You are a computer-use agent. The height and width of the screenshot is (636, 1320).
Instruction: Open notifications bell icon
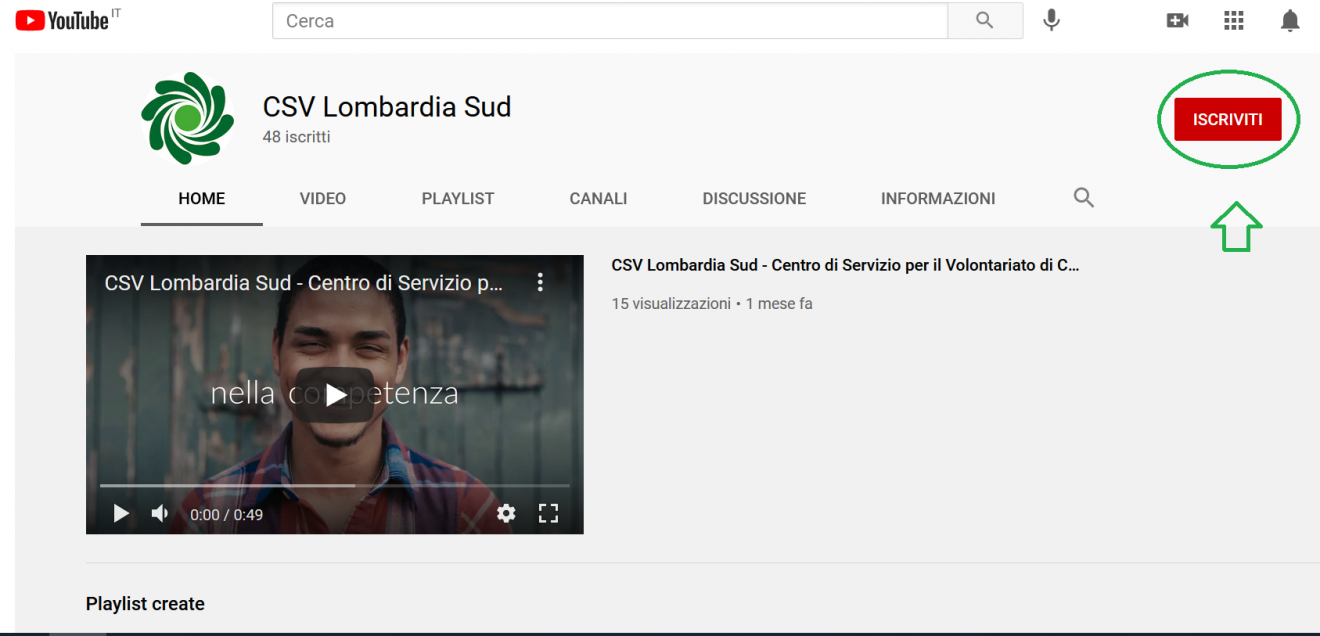coord(1291,21)
